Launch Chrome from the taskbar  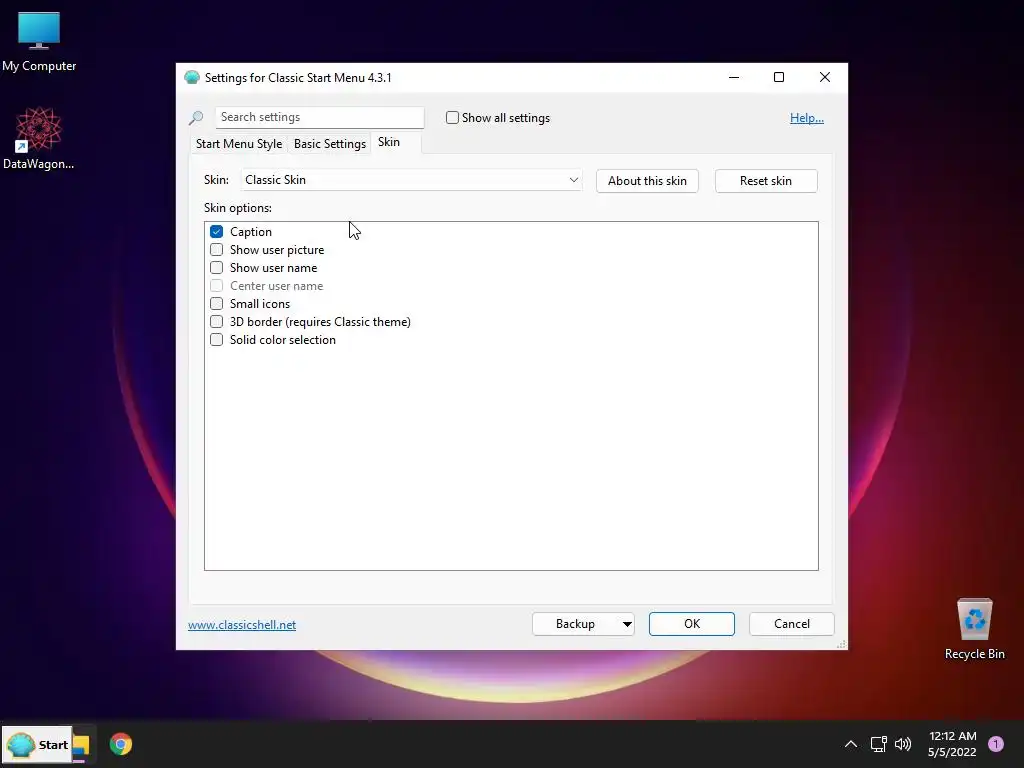click(x=121, y=744)
